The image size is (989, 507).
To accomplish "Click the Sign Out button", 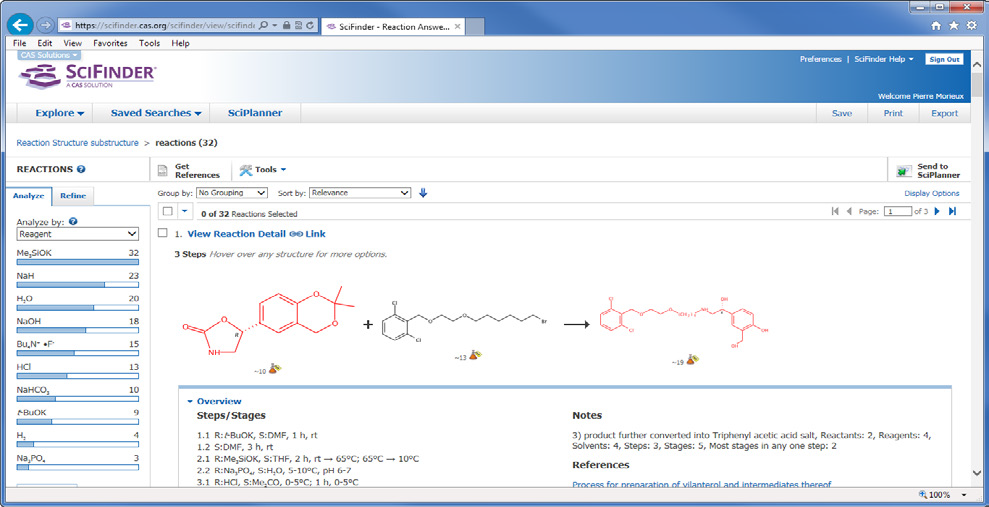I will point(944,59).
